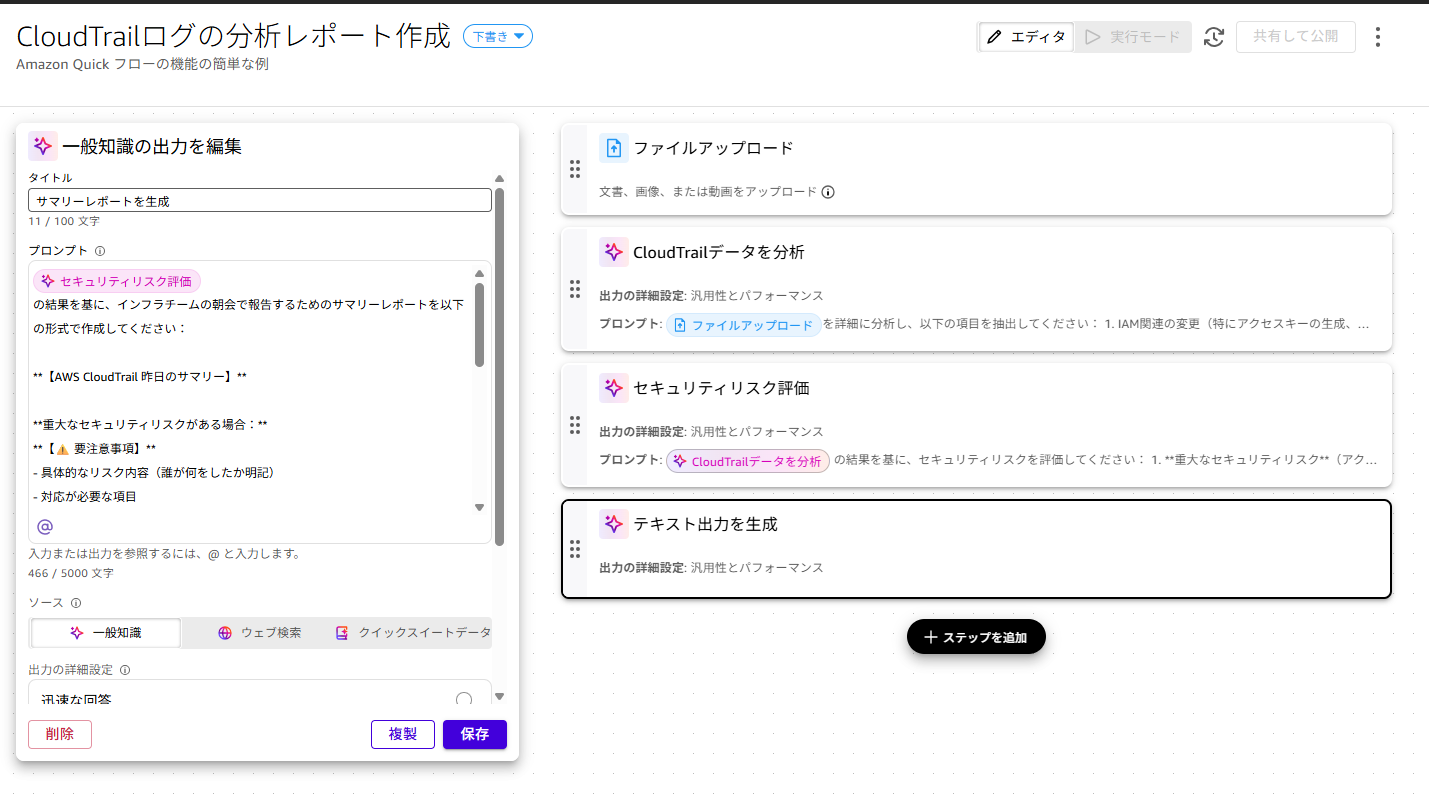Select the 迅速な回答 radio button
1429x808 pixels.
click(x=464, y=700)
